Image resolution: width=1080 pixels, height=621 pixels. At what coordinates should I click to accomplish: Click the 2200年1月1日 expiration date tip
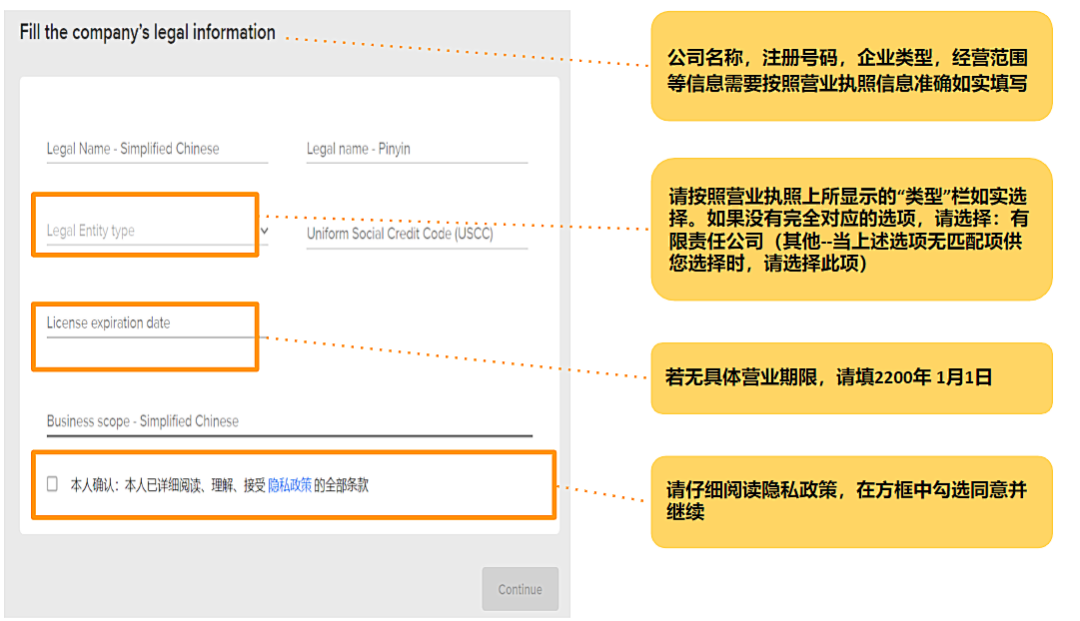pos(852,377)
